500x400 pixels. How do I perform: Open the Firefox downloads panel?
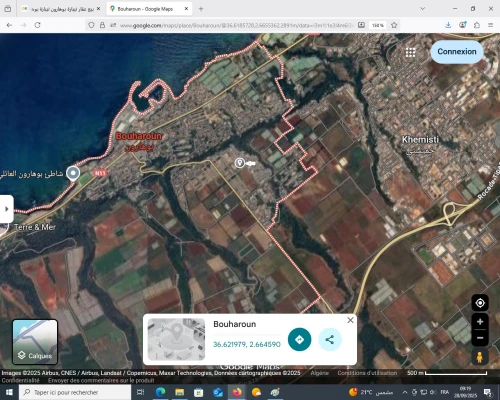448,25
